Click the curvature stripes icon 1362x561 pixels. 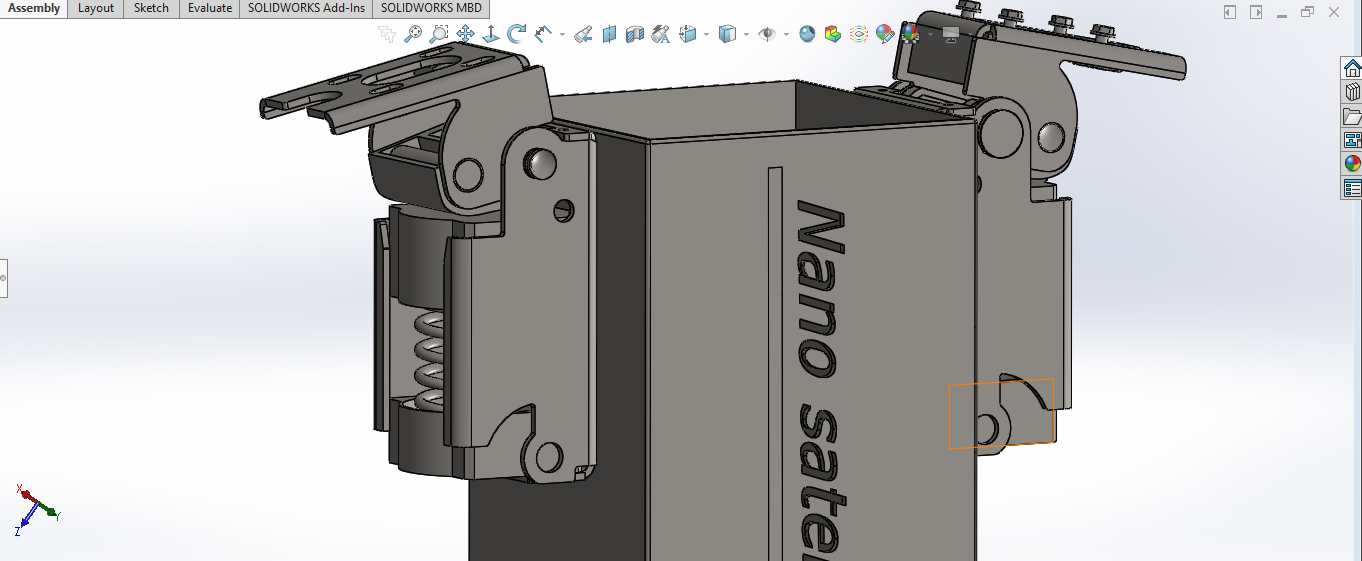[x=859, y=34]
